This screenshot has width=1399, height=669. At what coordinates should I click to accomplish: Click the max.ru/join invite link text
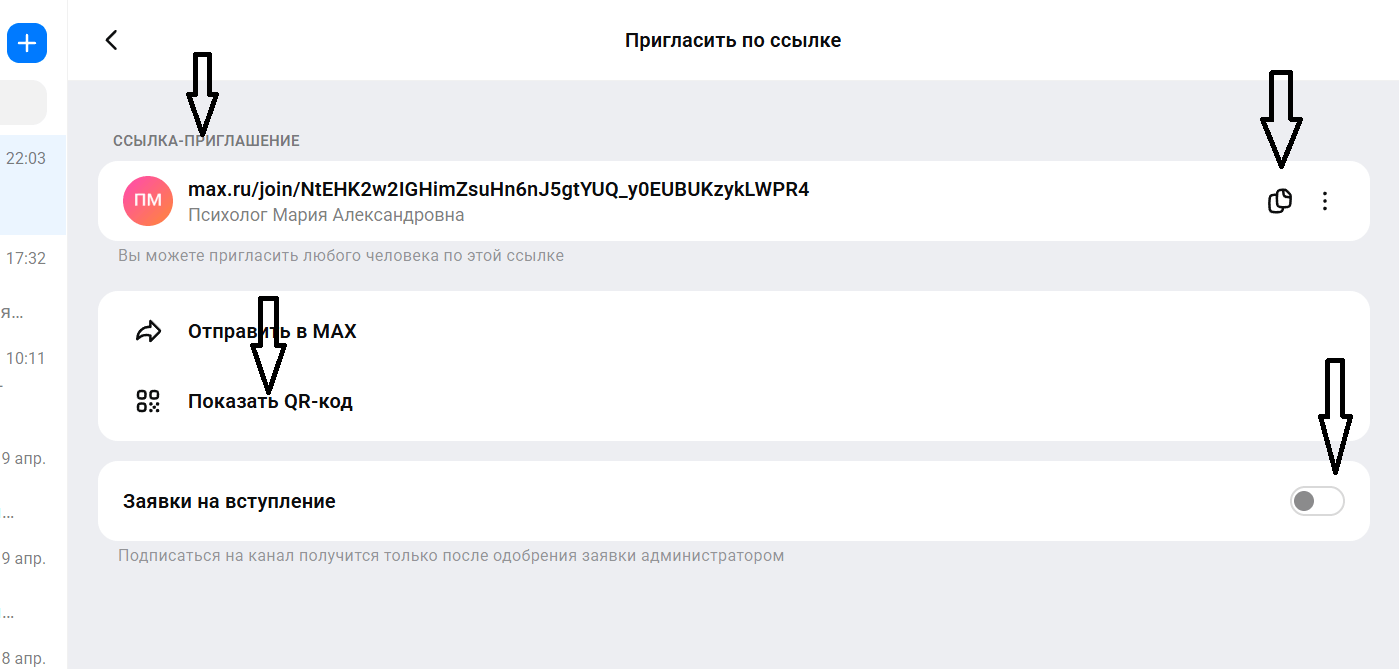[498, 189]
